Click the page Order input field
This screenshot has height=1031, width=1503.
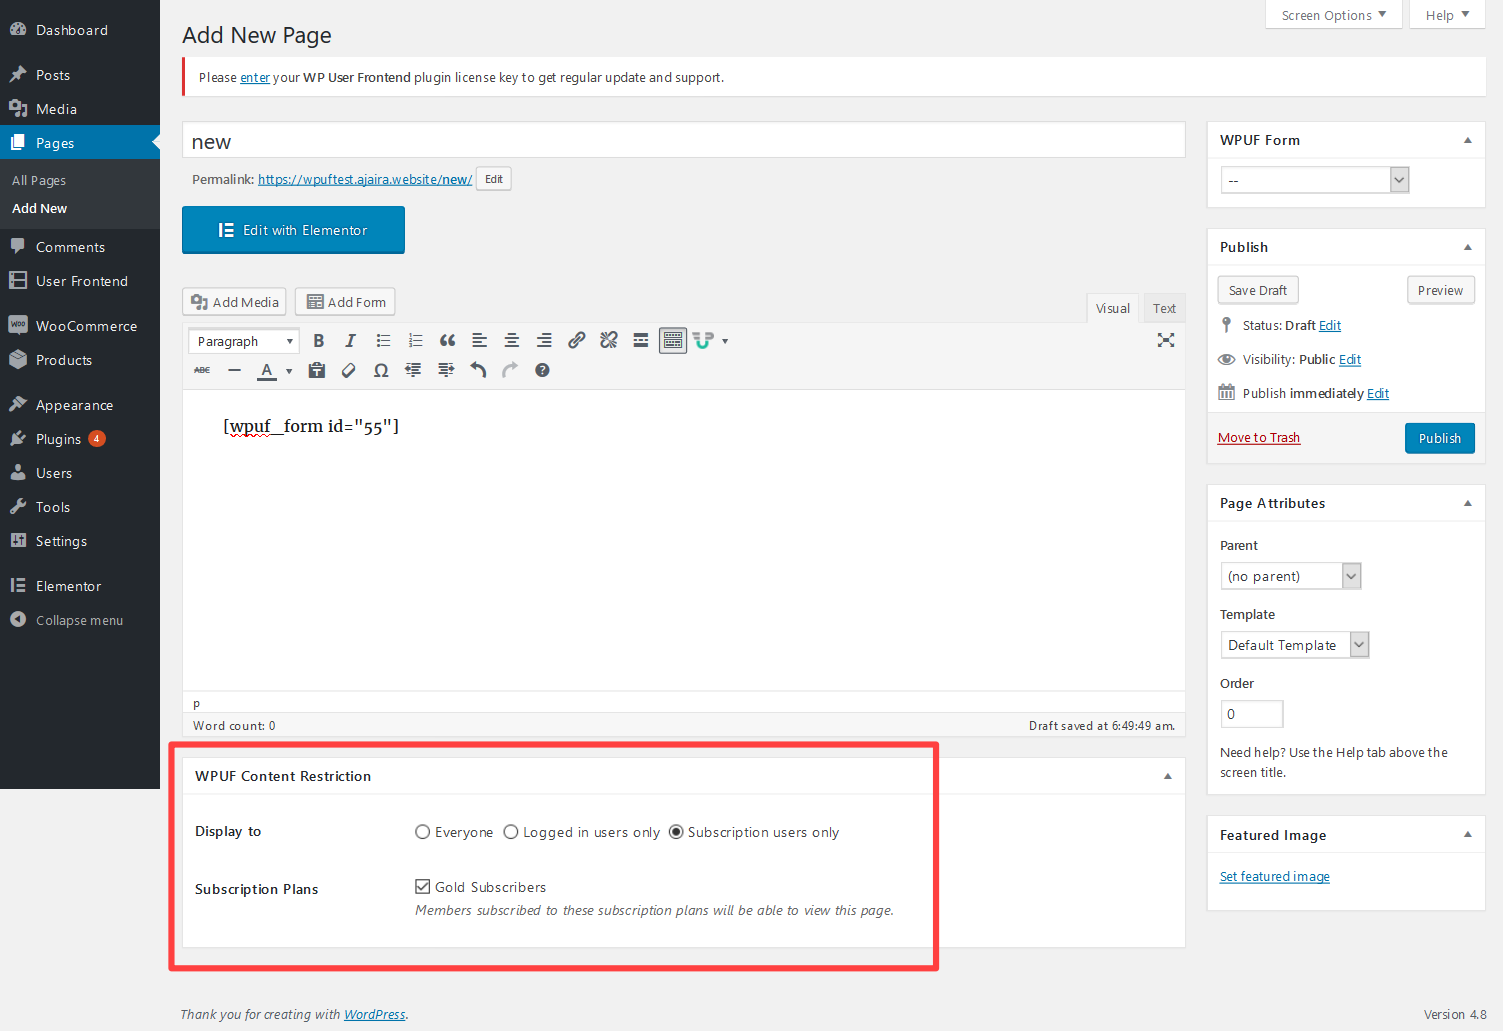(x=1251, y=714)
